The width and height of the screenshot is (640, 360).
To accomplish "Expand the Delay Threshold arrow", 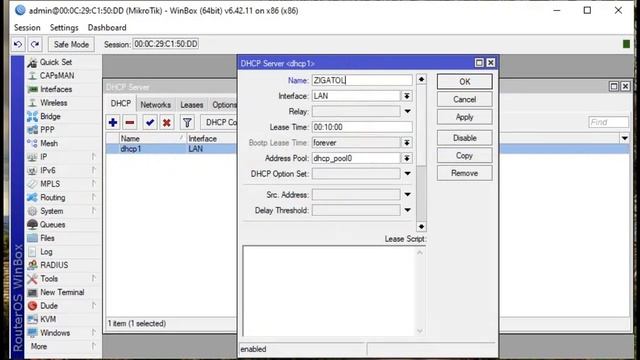I will (407, 210).
